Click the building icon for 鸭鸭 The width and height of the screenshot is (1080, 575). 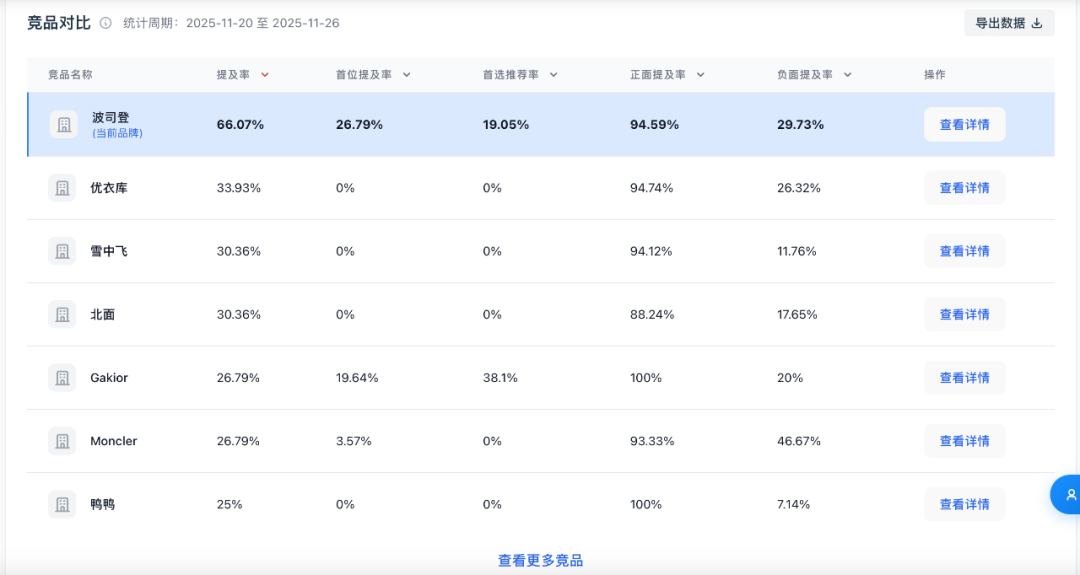(62, 505)
